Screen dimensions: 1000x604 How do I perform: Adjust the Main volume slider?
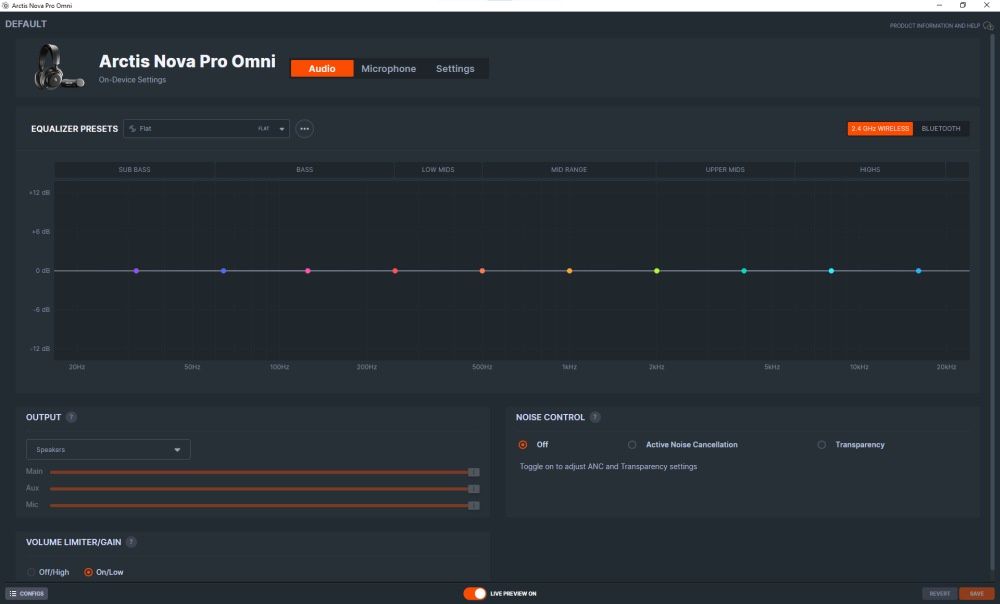(x=265, y=472)
